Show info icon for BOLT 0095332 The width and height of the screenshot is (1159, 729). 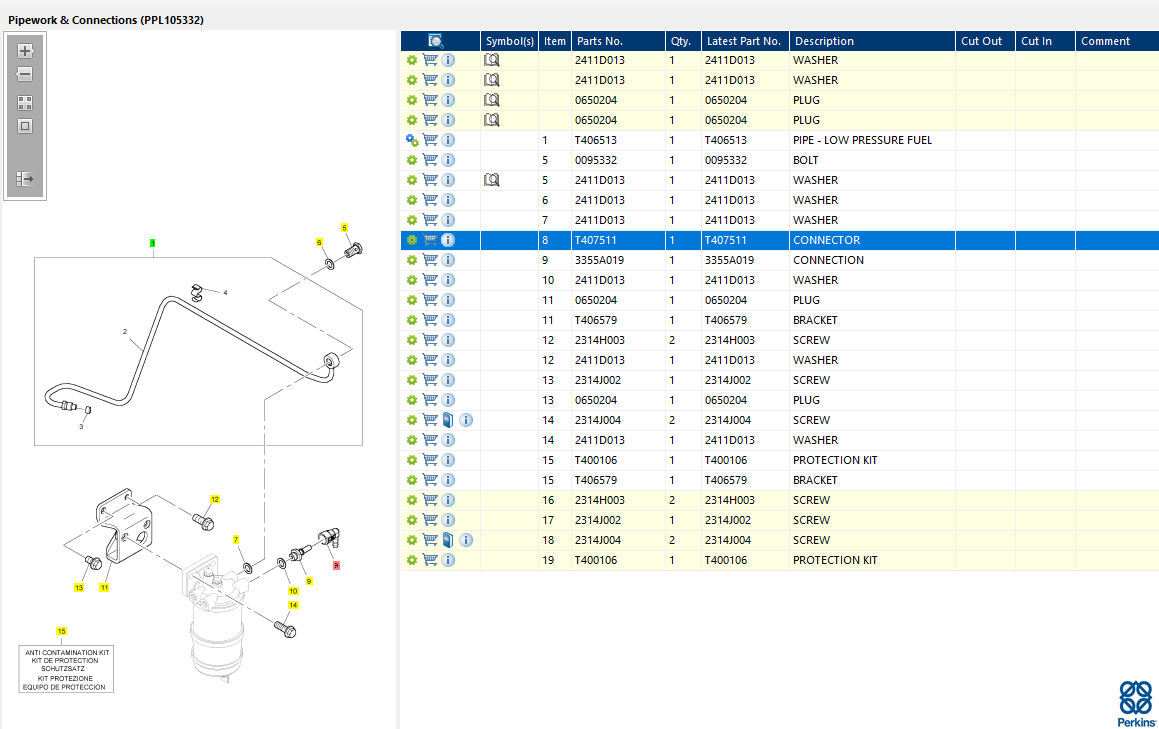click(448, 160)
